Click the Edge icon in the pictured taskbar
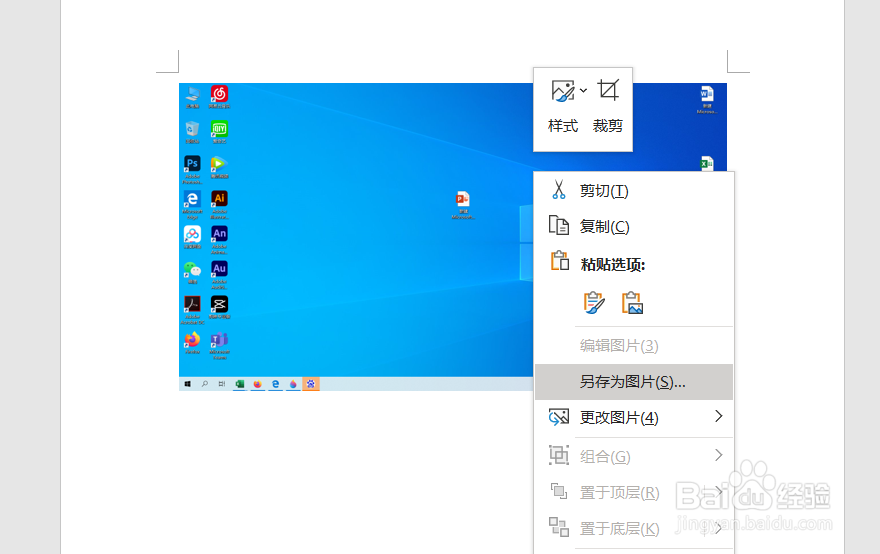Image resolution: width=880 pixels, height=554 pixels. tap(276, 384)
